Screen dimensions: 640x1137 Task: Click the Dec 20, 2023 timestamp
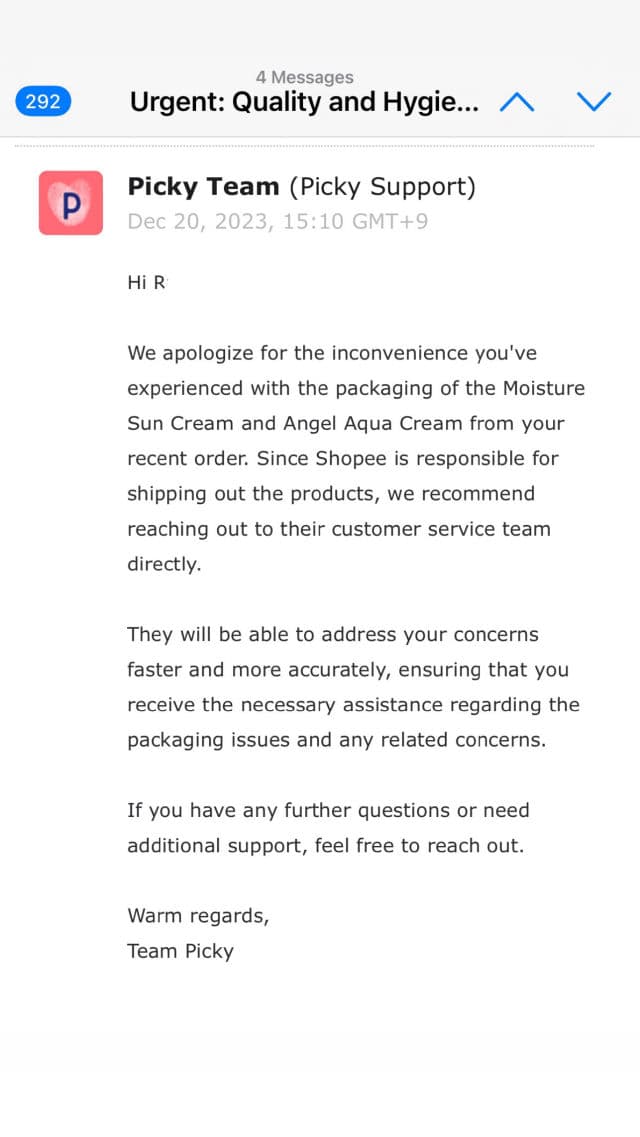click(x=277, y=221)
